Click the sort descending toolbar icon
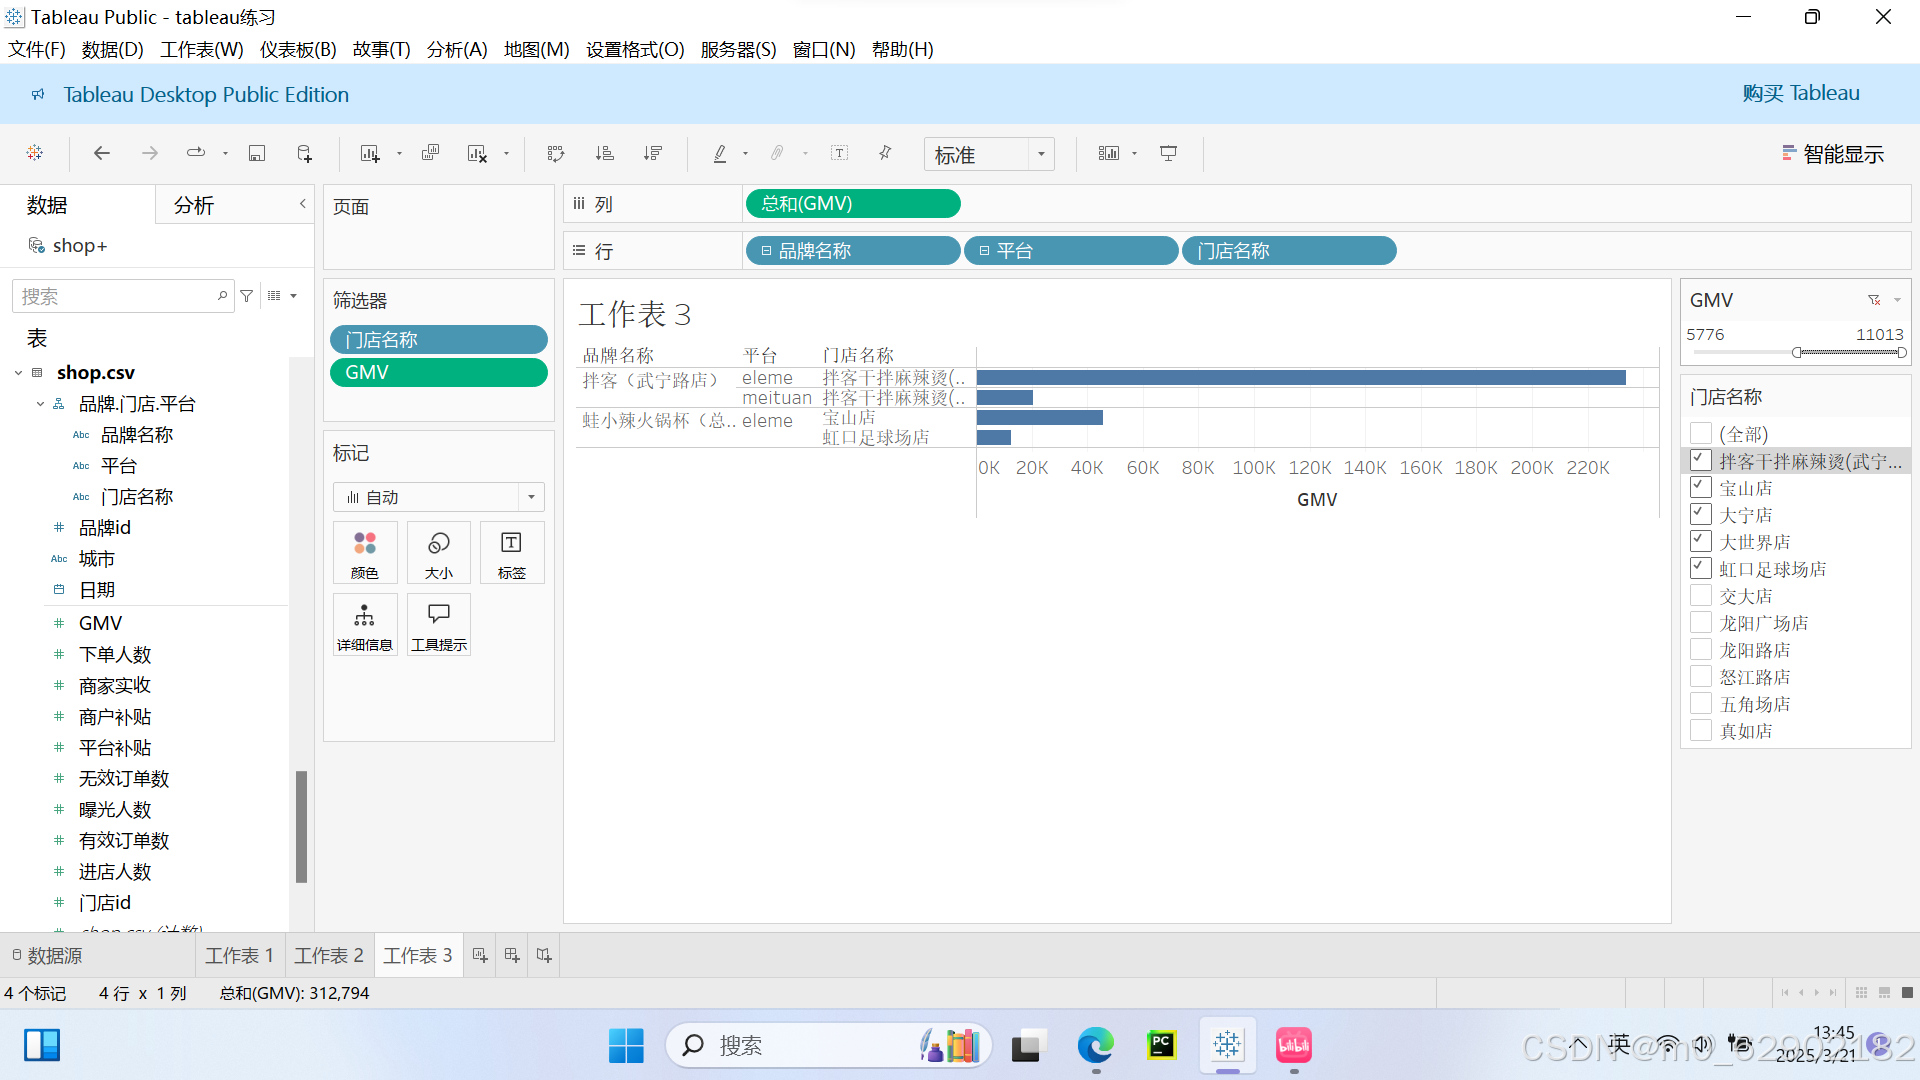The image size is (1920, 1080). (653, 153)
